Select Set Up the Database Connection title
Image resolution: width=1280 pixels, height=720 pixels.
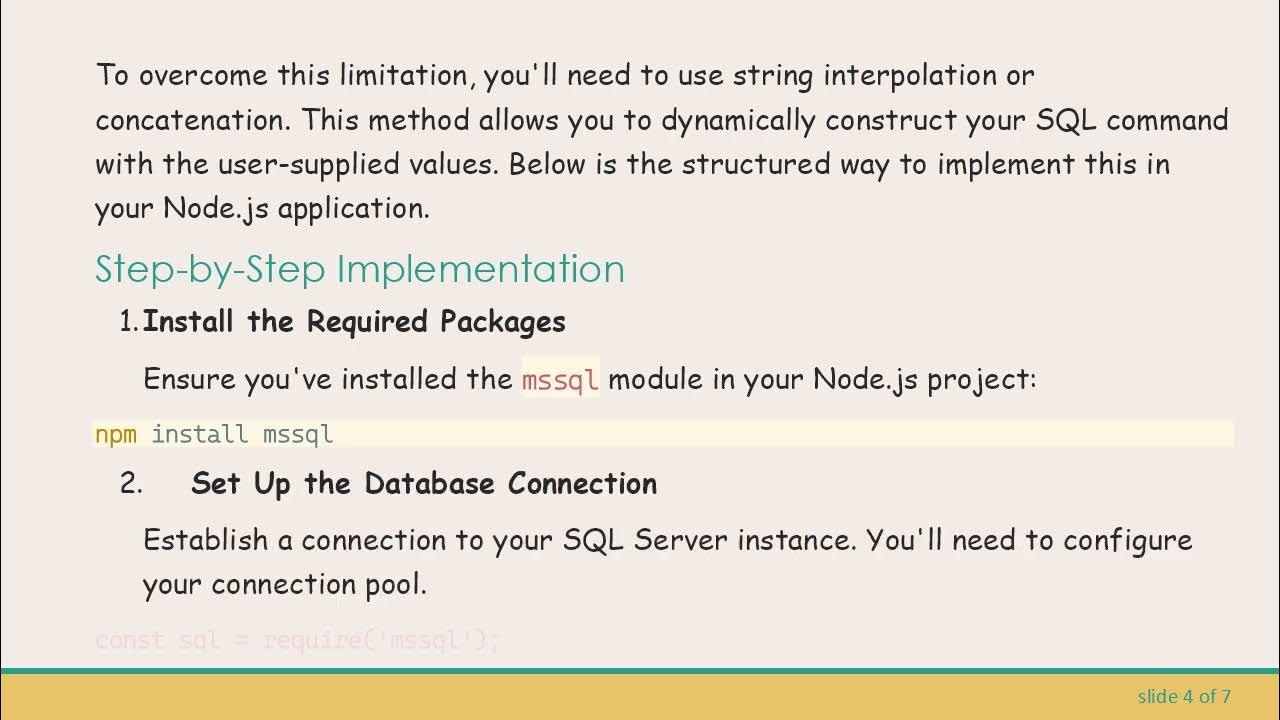tap(423, 484)
